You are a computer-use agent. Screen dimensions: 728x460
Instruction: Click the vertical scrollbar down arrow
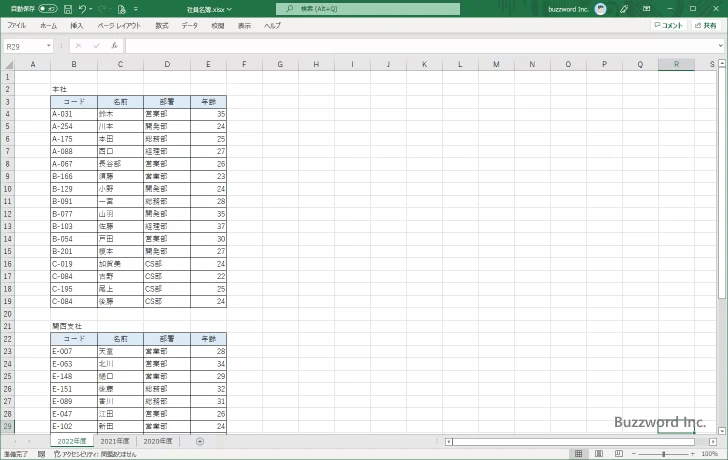pyautogui.click(x=722, y=431)
